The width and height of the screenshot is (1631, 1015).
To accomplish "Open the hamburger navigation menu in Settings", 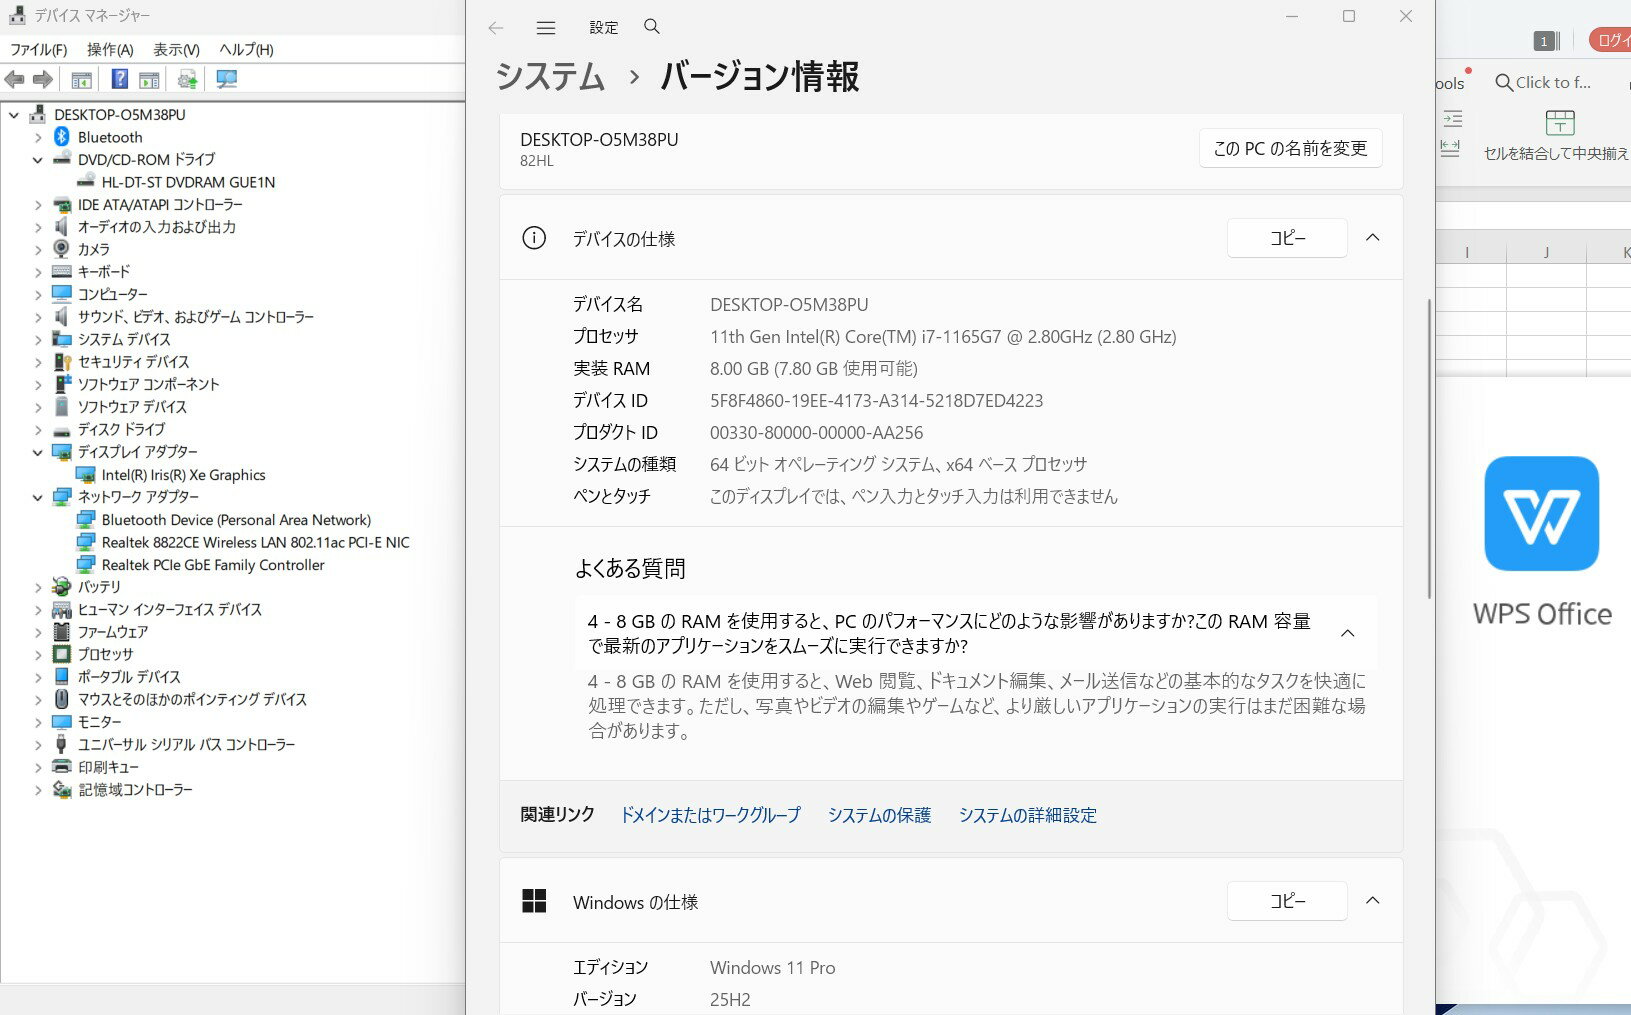I will pos(546,28).
